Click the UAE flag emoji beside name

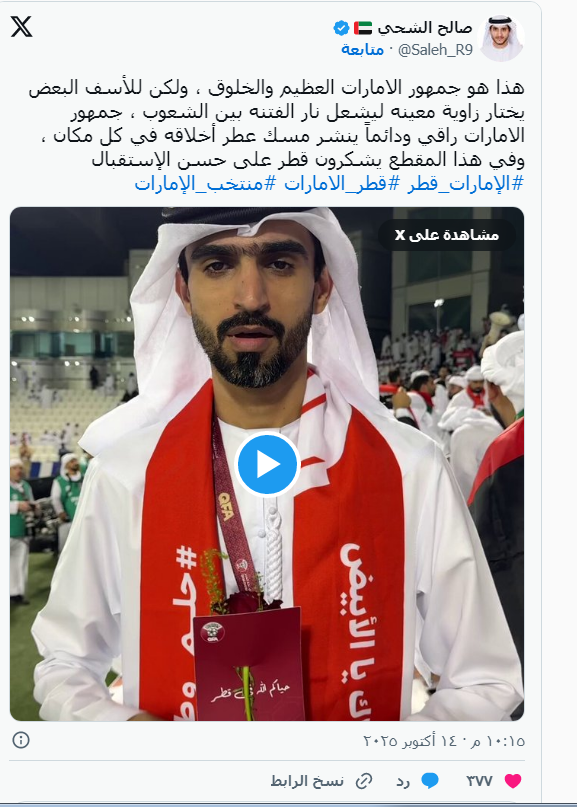click(363, 28)
